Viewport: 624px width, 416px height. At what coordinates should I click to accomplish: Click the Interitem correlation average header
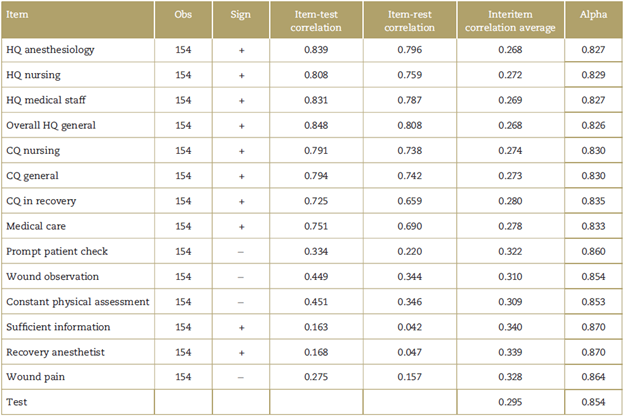pyautogui.click(x=510, y=17)
